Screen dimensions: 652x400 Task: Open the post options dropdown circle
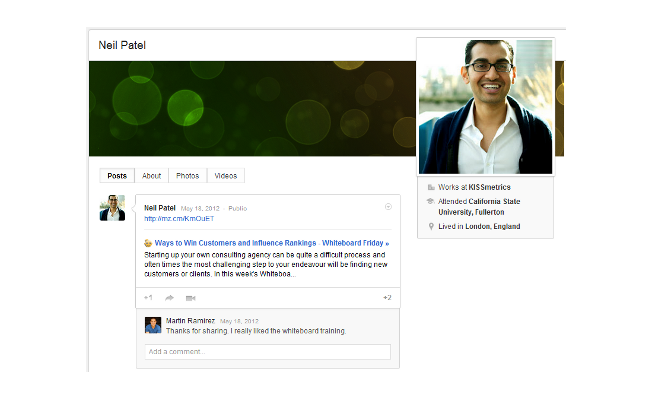point(388,207)
